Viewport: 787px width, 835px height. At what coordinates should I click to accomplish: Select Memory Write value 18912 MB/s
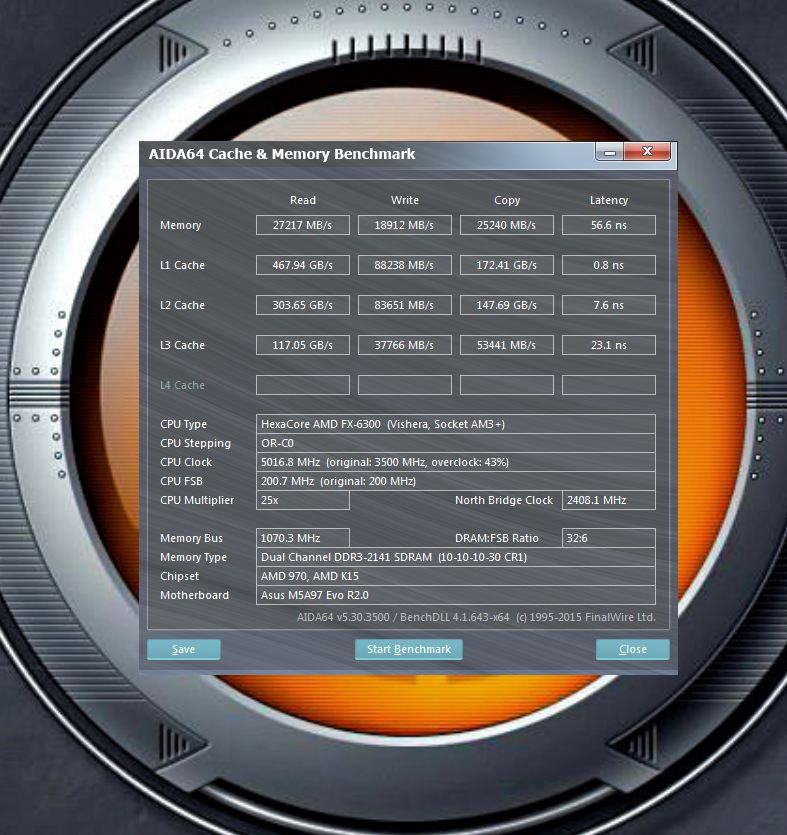405,225
